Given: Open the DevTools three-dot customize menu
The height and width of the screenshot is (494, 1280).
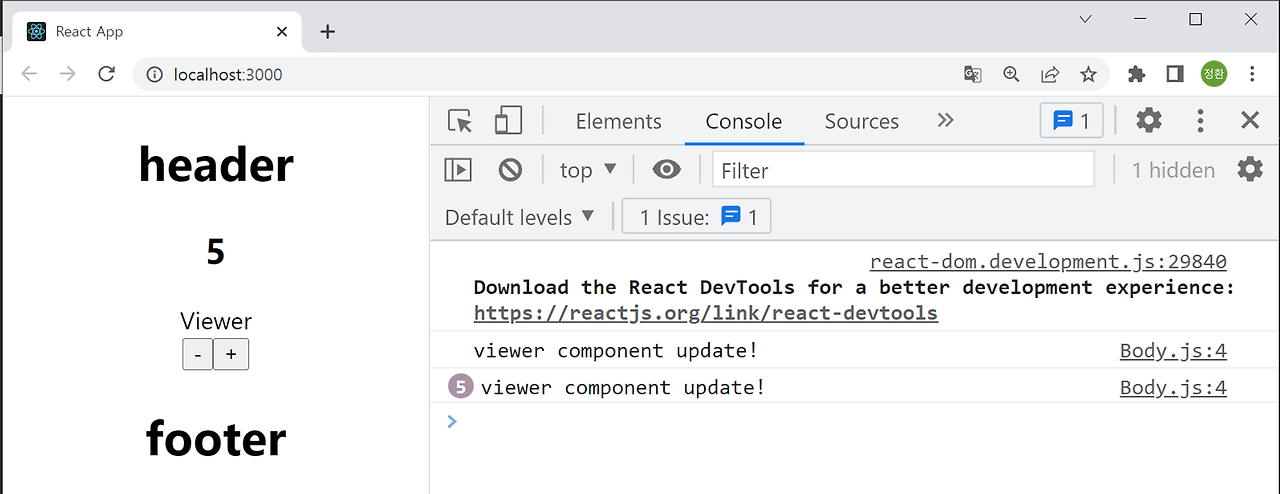Looking at the screenshot, I should tap(1200, 121).
